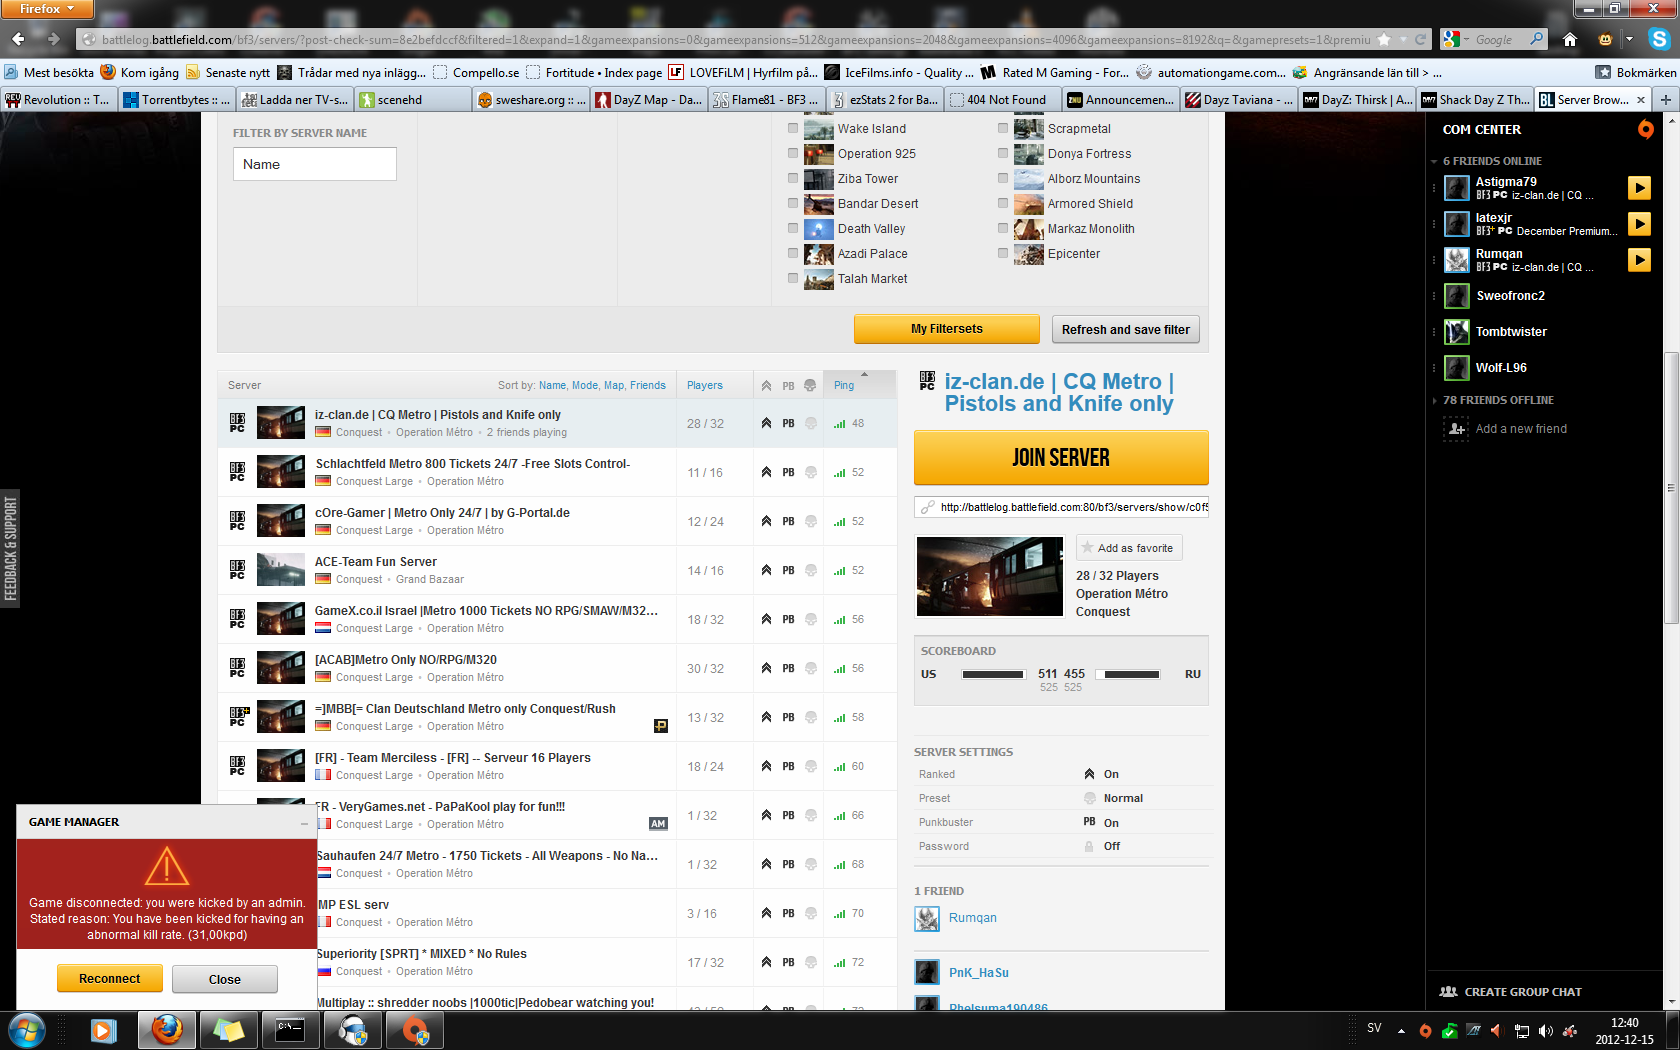Click Close in Game Manager
1680x1050 pixels.
point(224,979)
